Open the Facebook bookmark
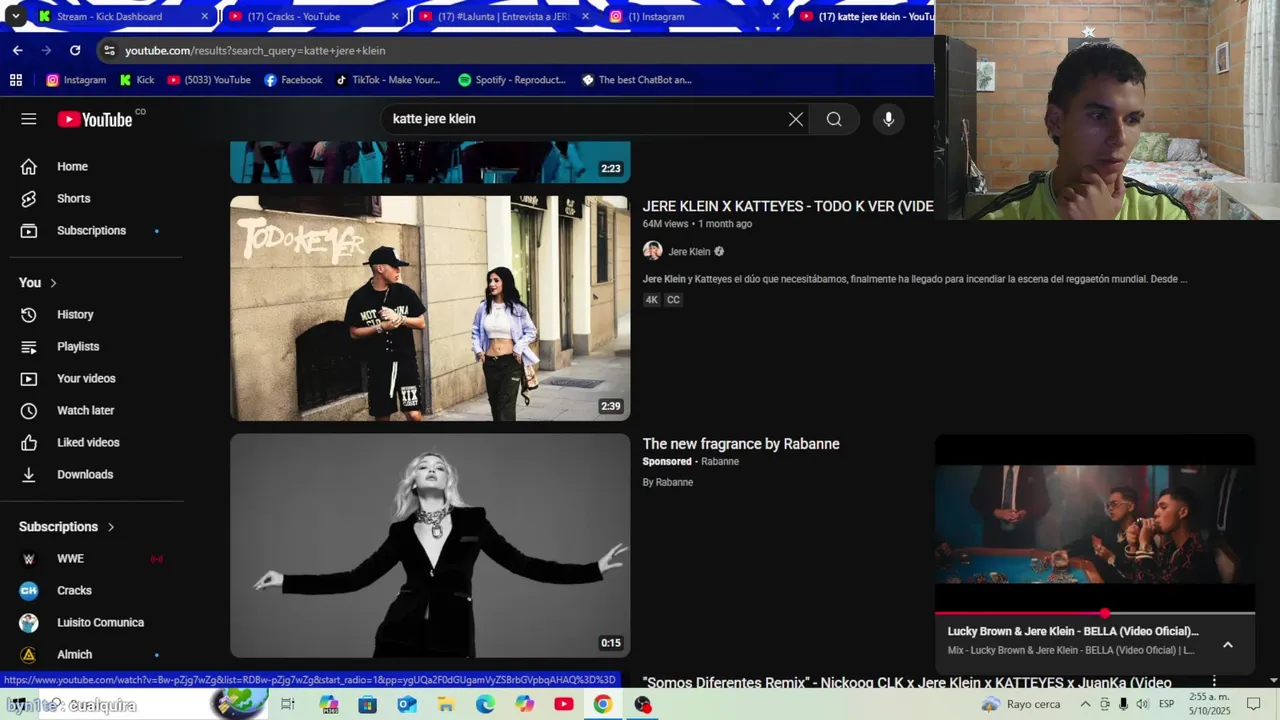Screen dimensions: 1280x720 [293, 80]
